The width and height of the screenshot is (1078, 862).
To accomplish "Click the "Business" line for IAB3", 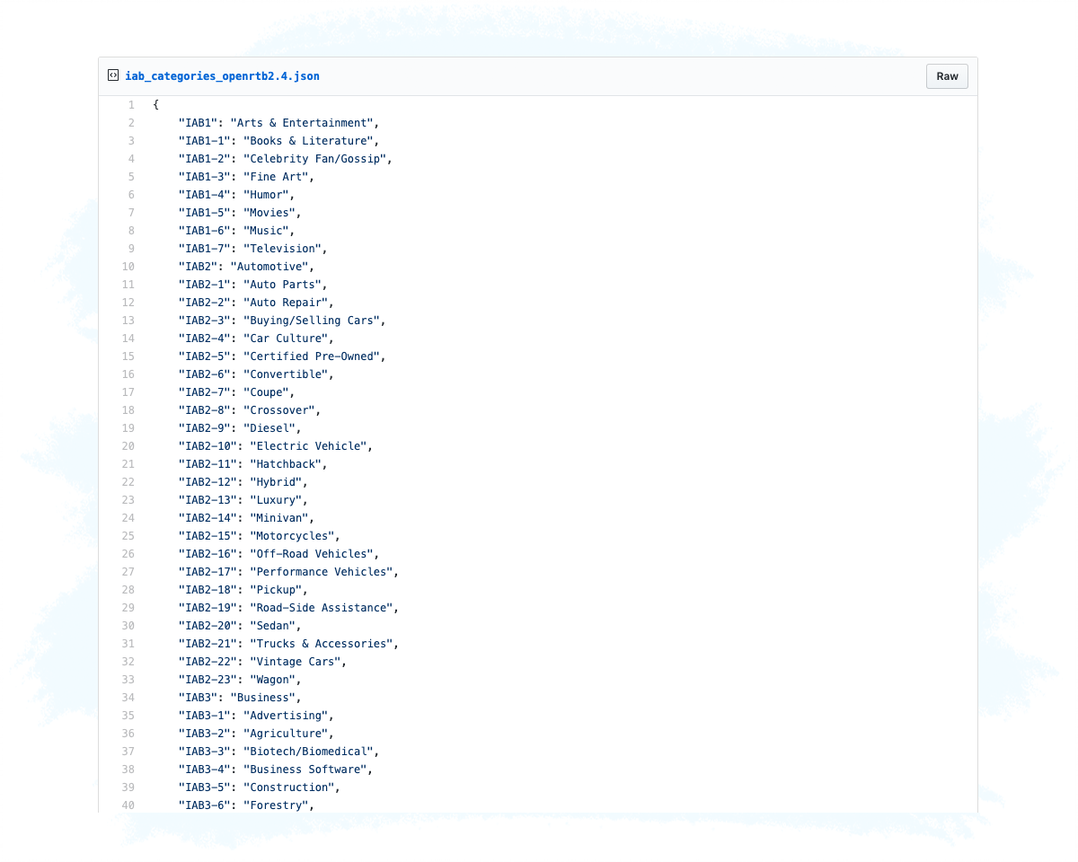I will 239,698.
